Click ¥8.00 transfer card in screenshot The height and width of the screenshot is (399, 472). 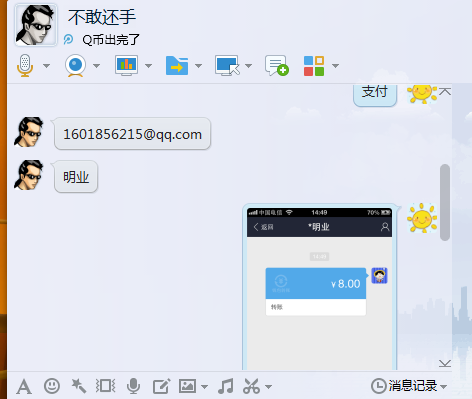pyautogui.click(x=316, y=292)
